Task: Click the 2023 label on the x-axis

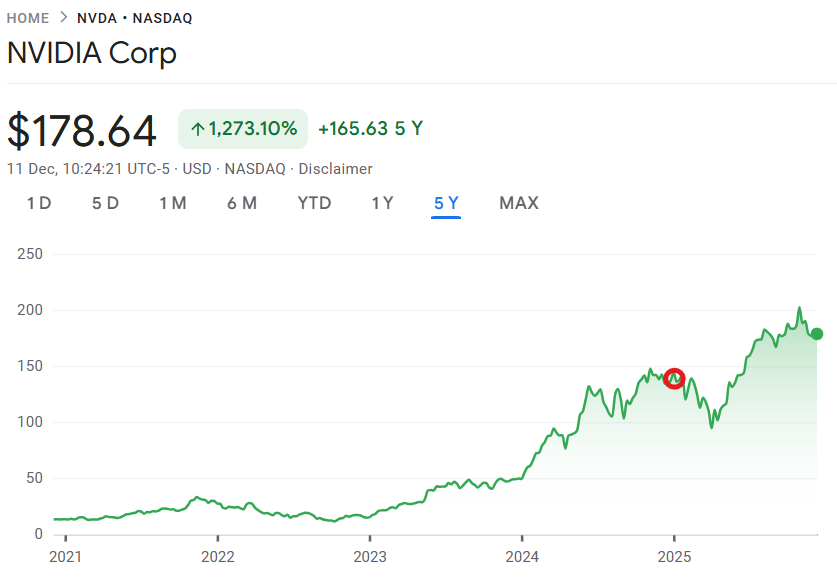Action: coord(369,556)
